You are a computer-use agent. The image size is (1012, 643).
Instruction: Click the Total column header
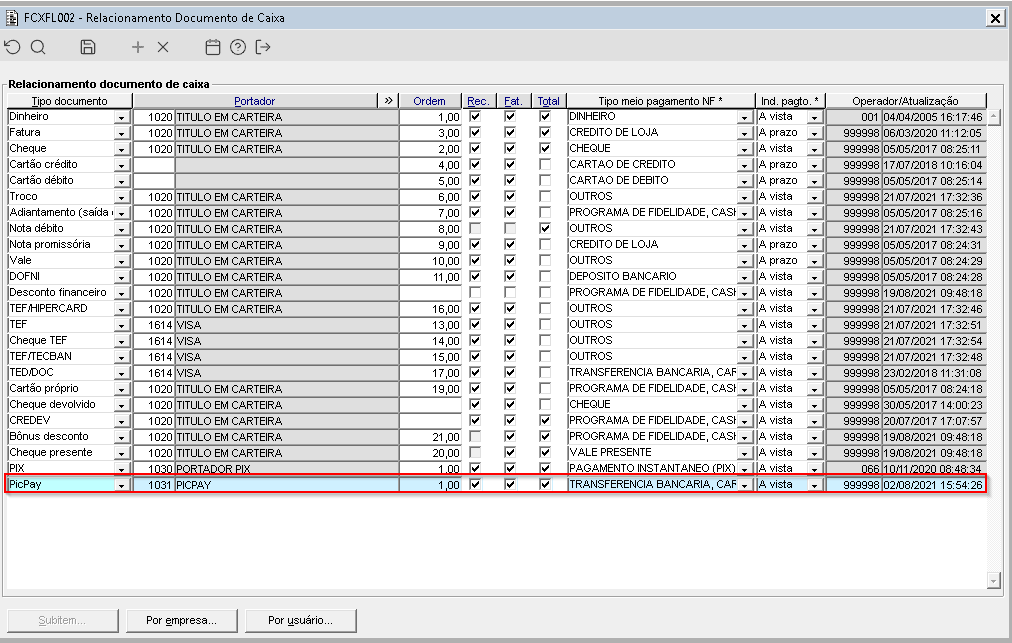[549, 101]
